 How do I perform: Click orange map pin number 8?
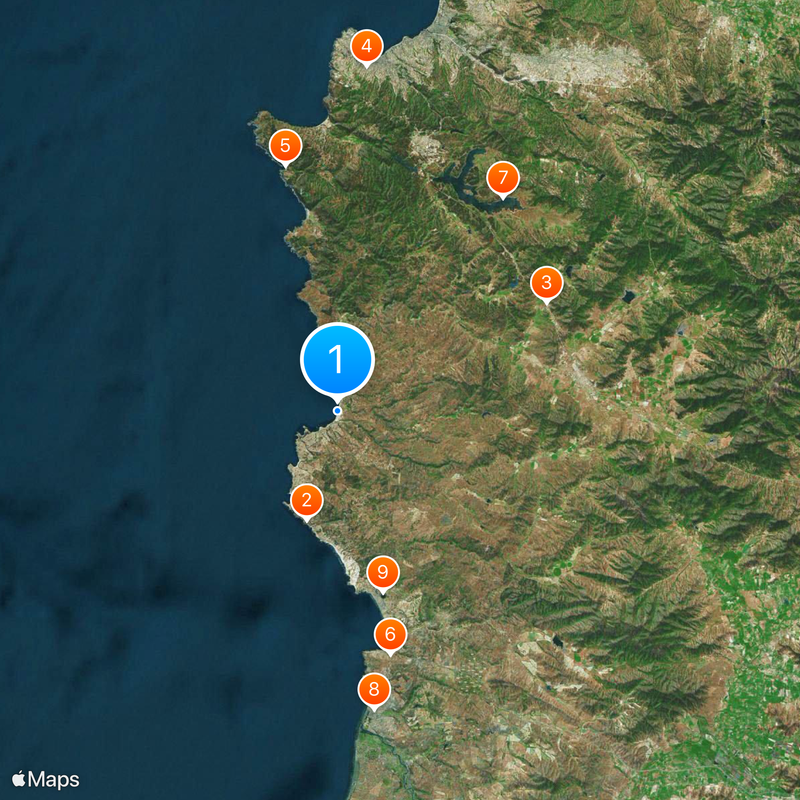374,690
